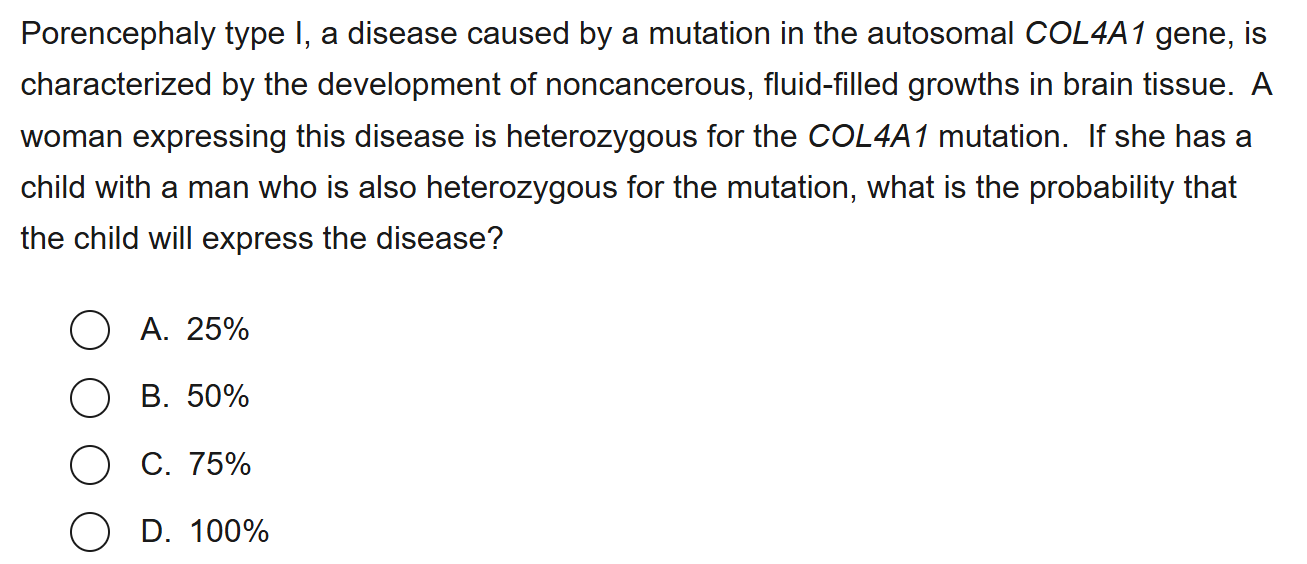1307x564 pixels.
Task: Click the "A. 25%" answer label text
Action: 195,329
